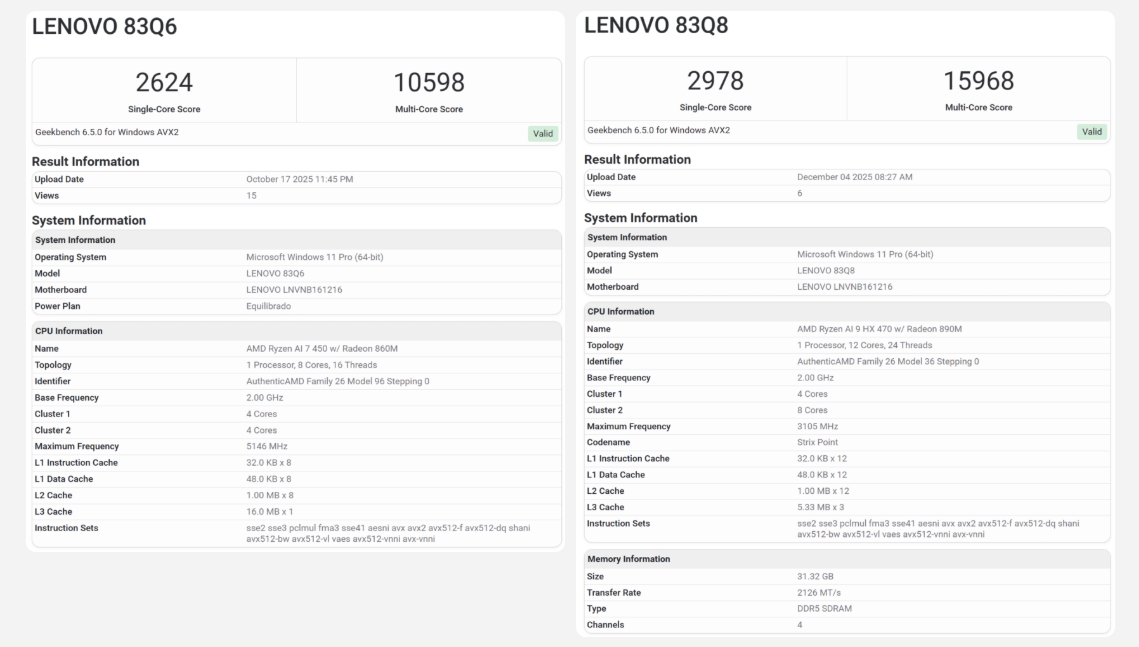Click the 2126 MT/s transfer rate value
This screenshot has height=647, width=1139.
pyautogui.click(x=818, y=592)
